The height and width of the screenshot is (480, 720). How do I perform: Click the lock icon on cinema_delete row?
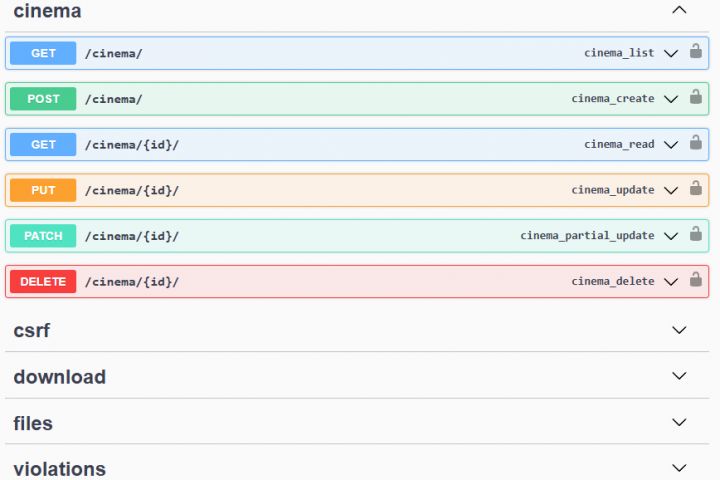pos(695,280)
